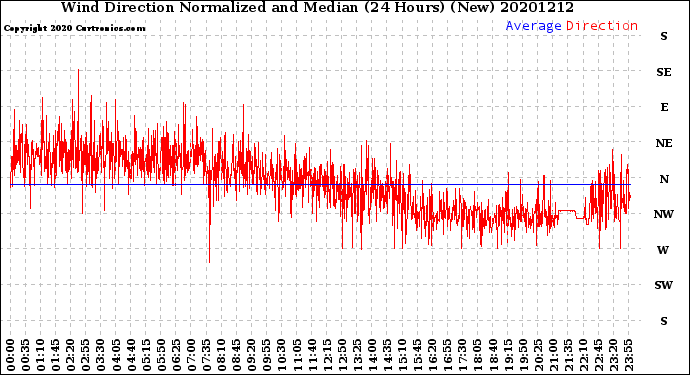690x375 pixels.
Task: Click the 11:40 time label
Action: 312,355
